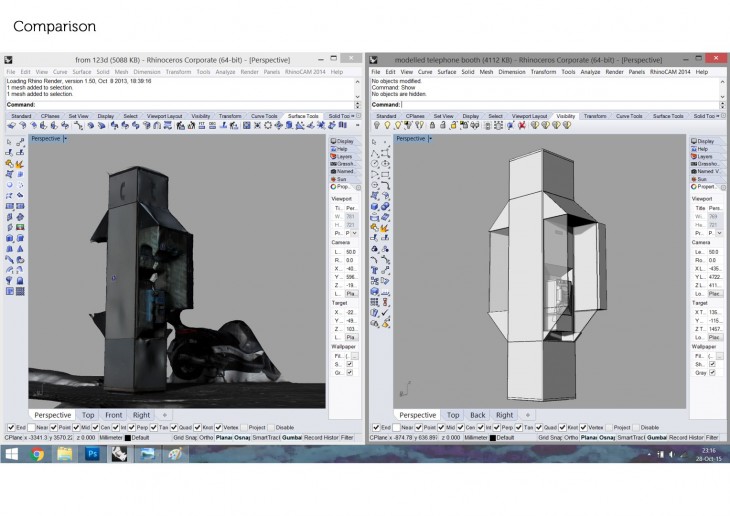Open the Surface menu in the right window
730x516 pixels.
(x=447, y=72)
